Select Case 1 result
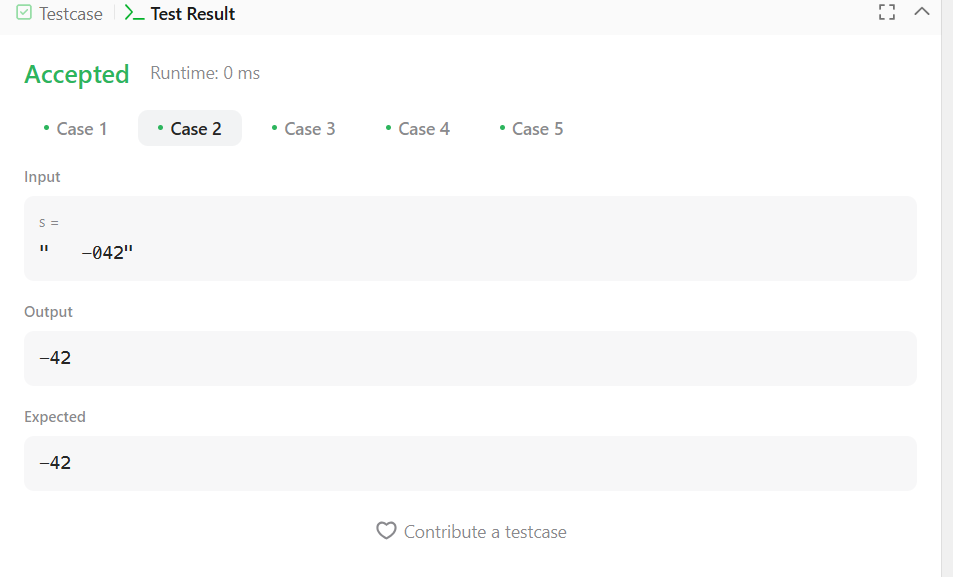The image size is (953, 577). coord(75,128)
